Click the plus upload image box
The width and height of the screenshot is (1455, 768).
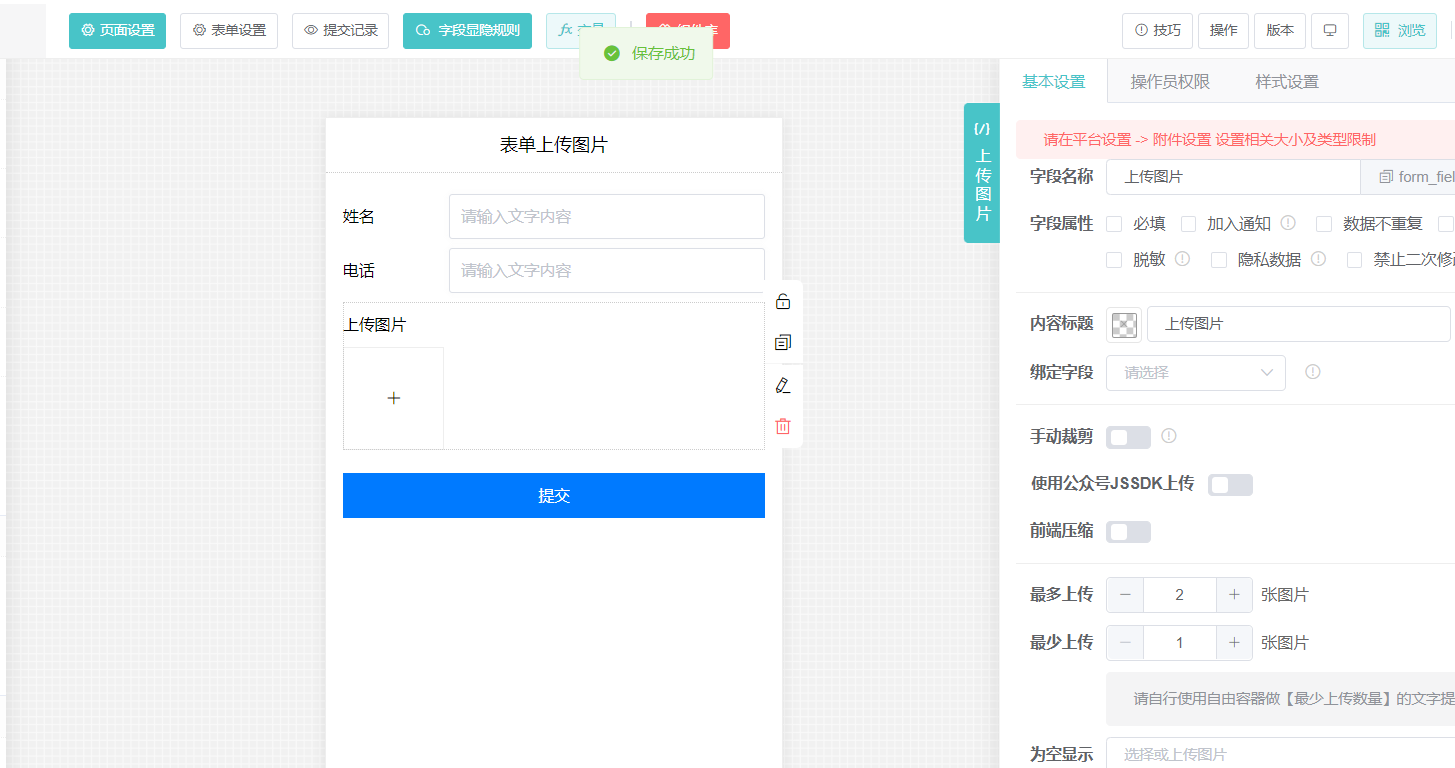pos(394,398)
